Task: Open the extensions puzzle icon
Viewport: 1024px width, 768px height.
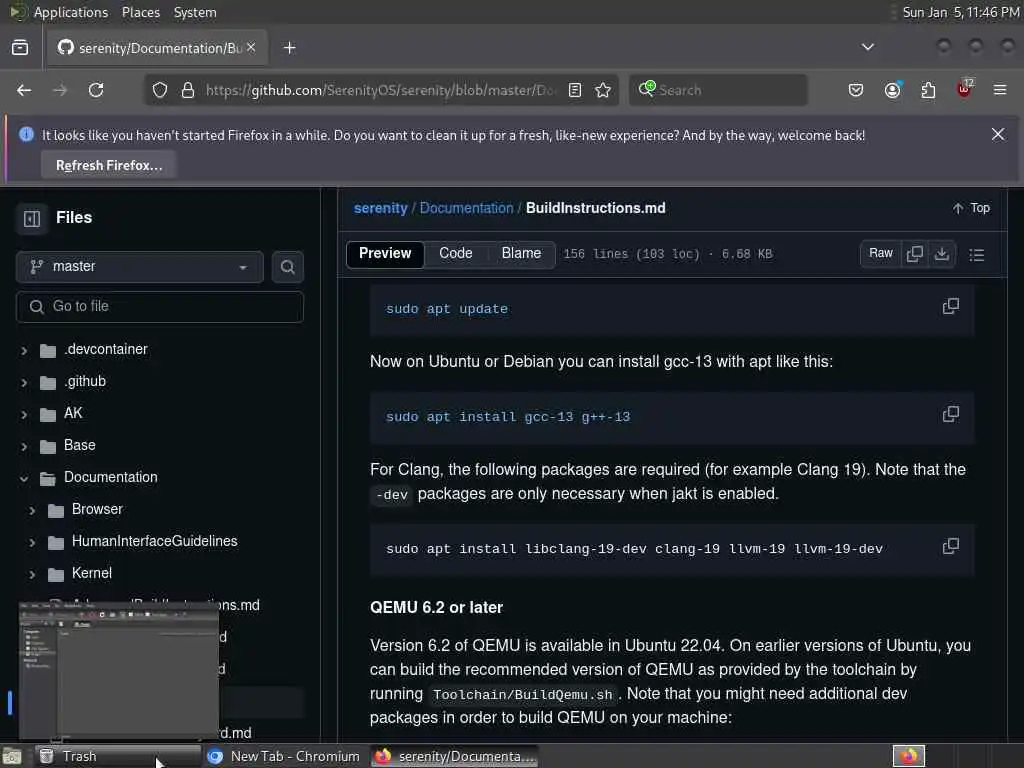Action: 928,90
